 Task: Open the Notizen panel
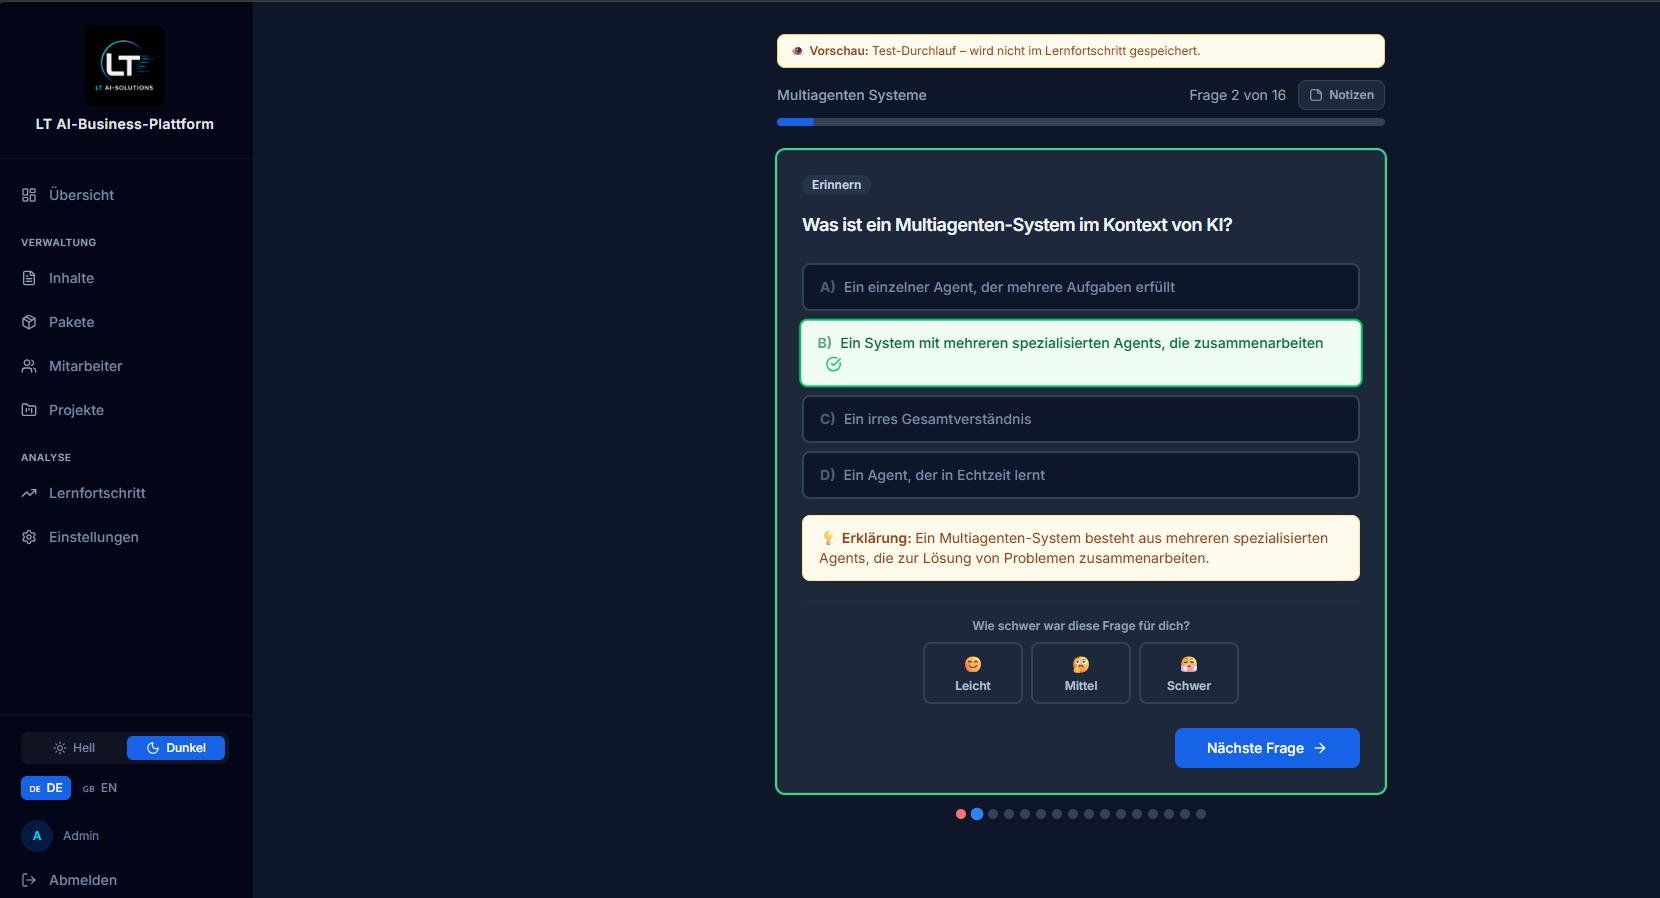coord(1341,95)
